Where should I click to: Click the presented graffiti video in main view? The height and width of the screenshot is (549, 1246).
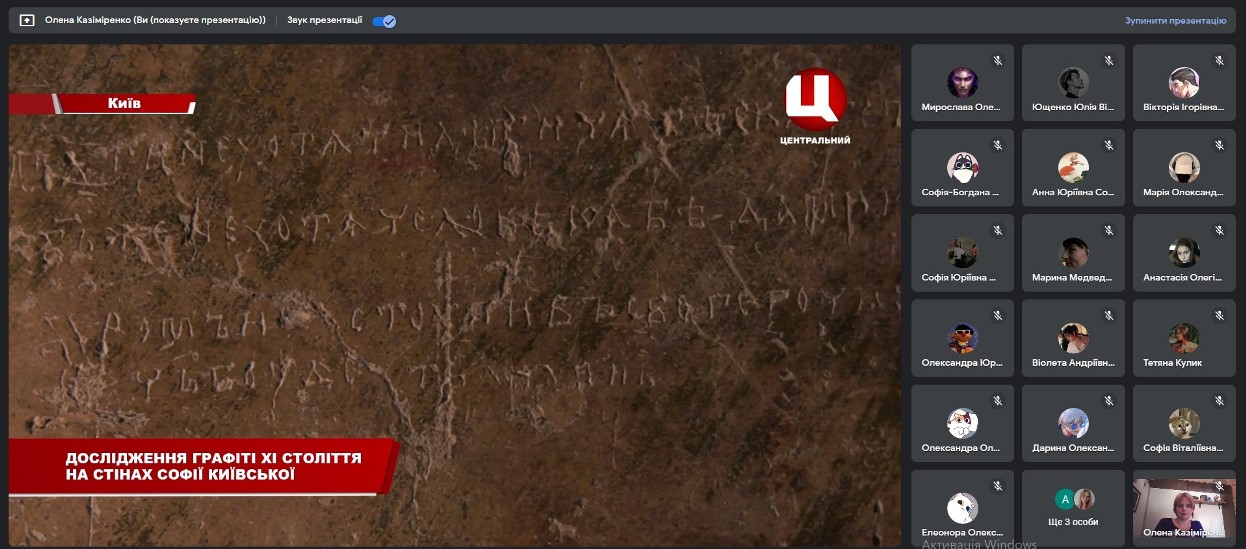click(x=455, y=295)
